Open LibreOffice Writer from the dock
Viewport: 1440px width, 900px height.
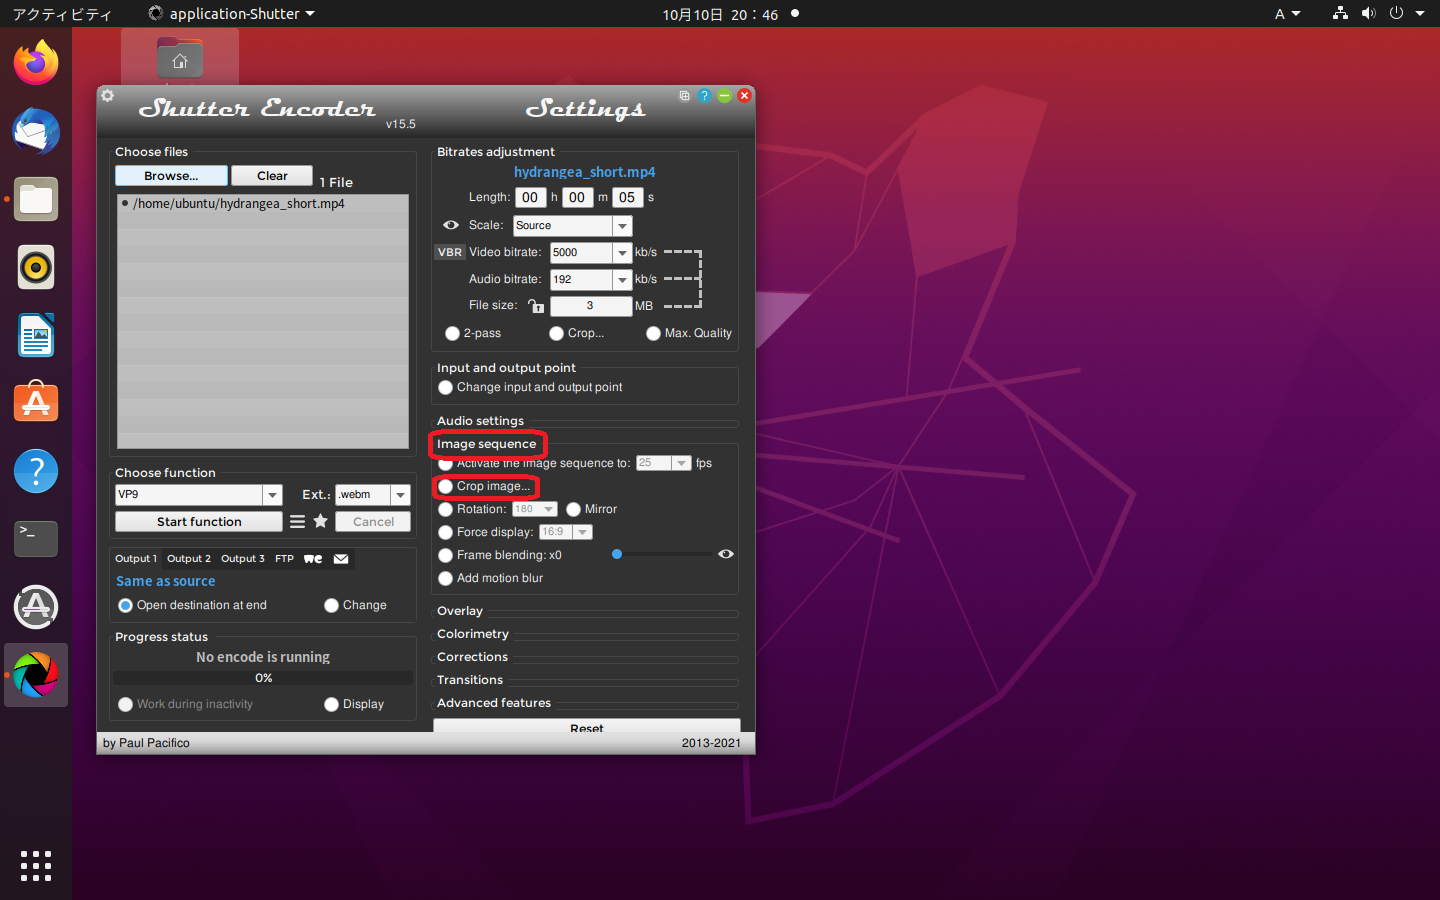(x=36, y=335)
